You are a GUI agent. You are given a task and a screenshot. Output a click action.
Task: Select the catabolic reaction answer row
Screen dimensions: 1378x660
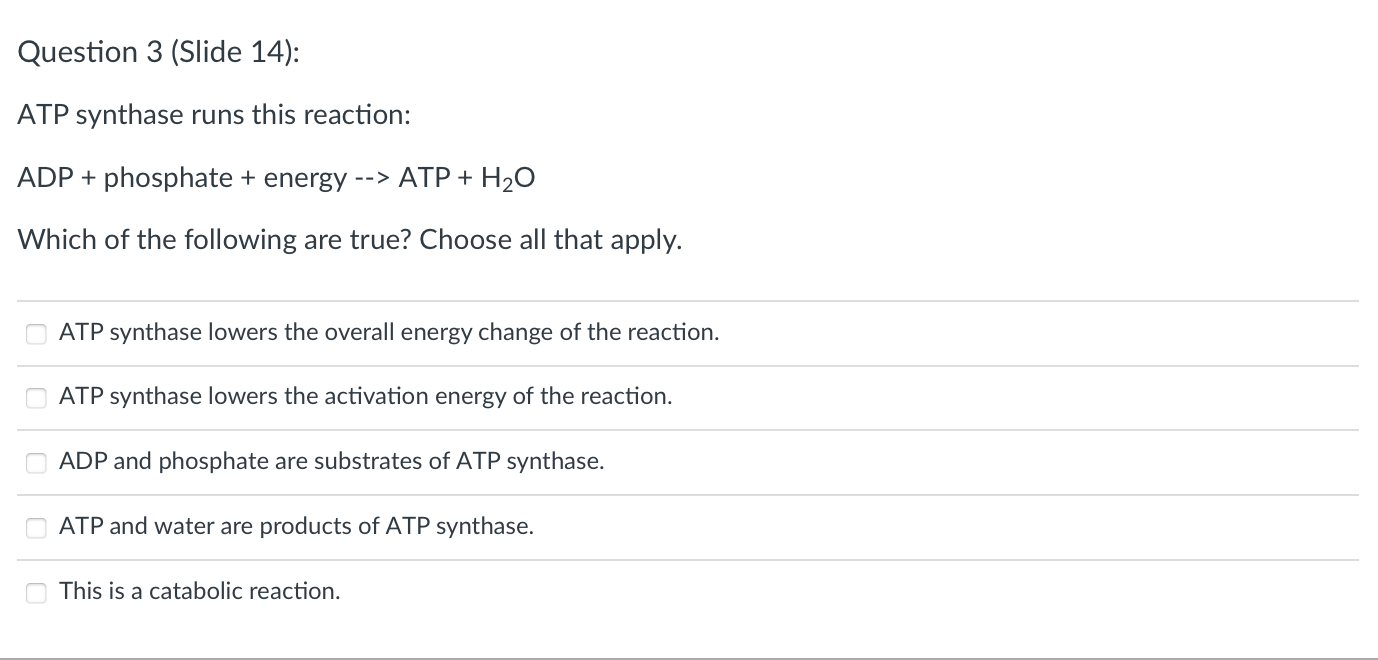point(200,592)
